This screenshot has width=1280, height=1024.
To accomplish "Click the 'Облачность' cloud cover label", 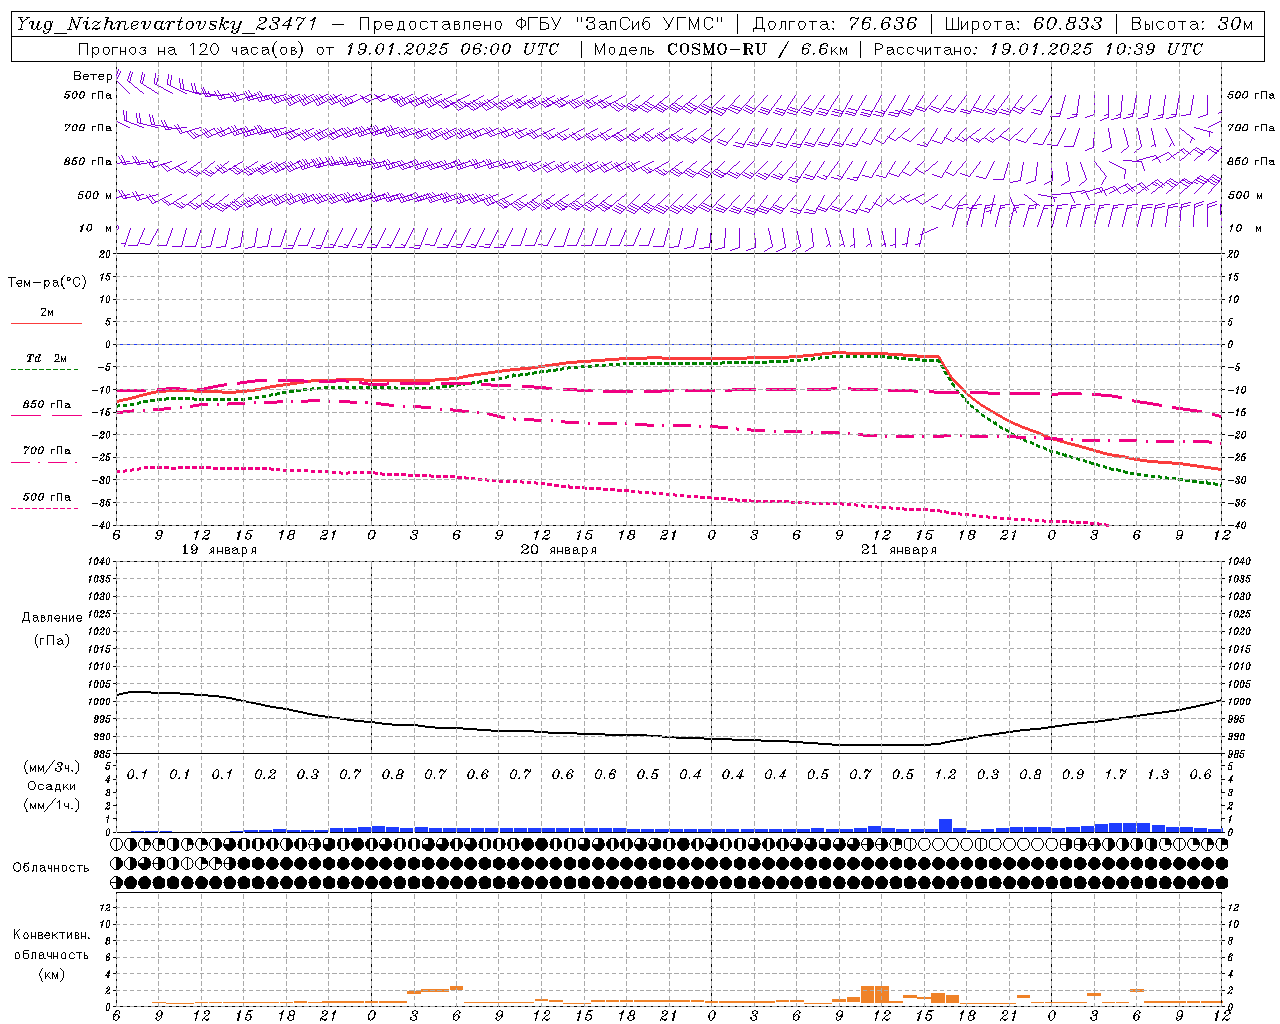I will pos(51,867).
